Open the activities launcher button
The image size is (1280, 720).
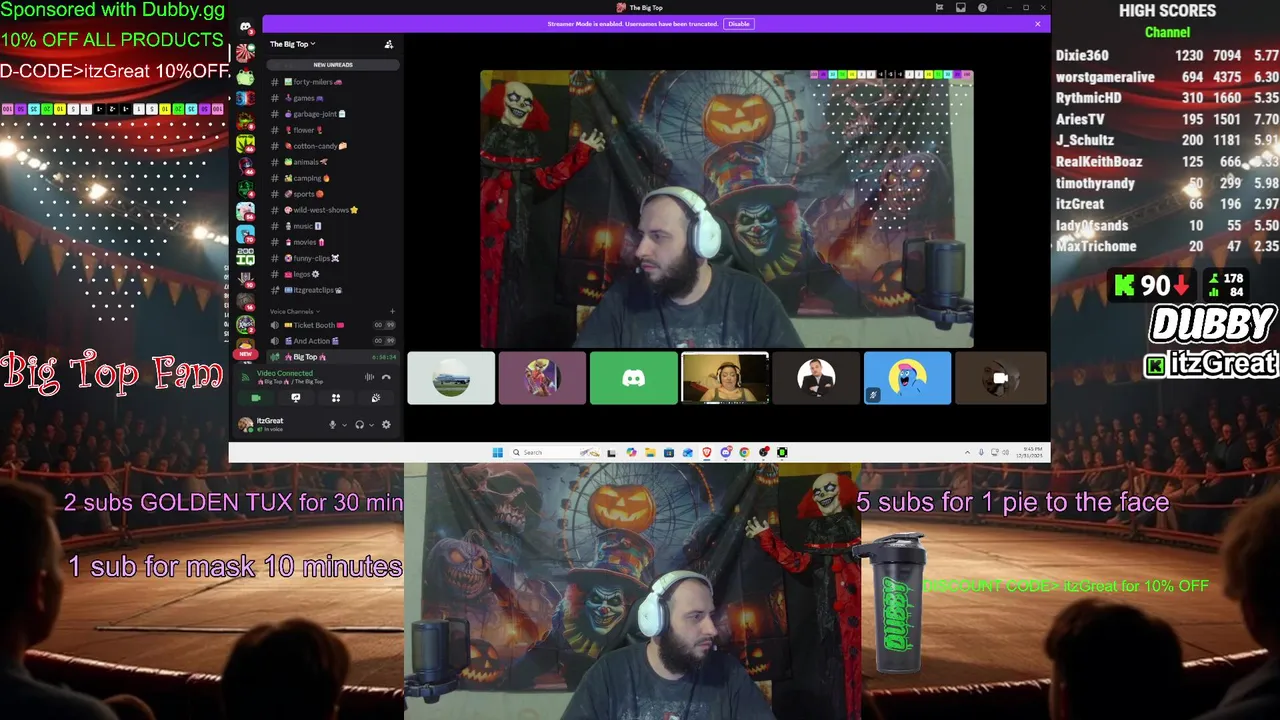pyautogui.click(x=336, y=398)
